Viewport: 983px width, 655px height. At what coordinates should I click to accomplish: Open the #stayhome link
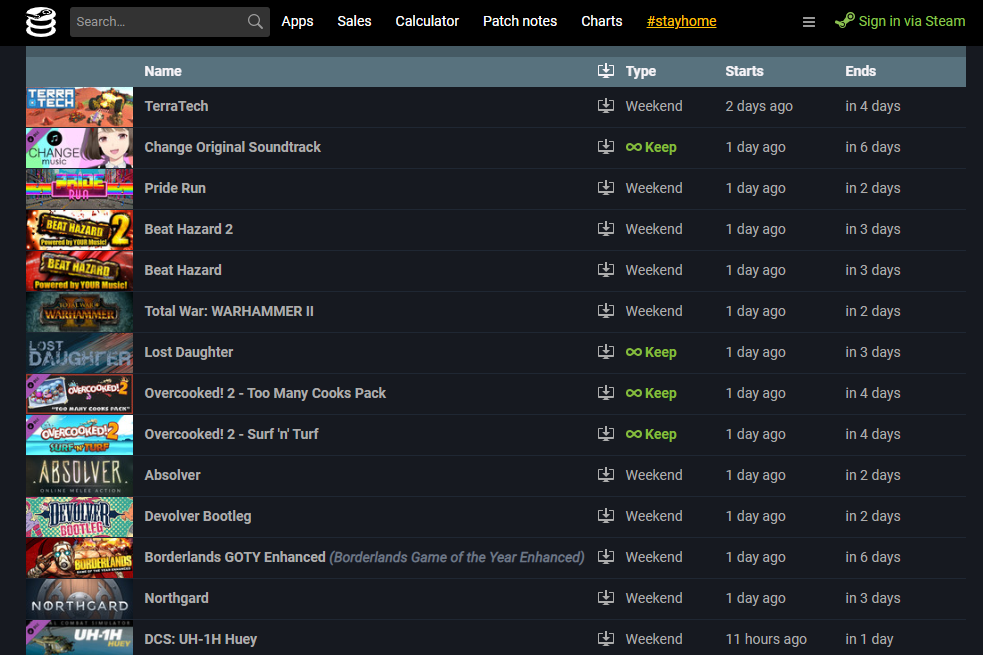click(681, 21)
